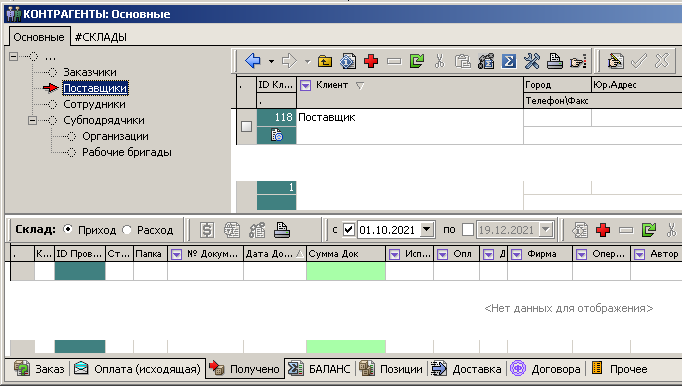Collapse the root tree node
The image size is (682, 386).
13,56
